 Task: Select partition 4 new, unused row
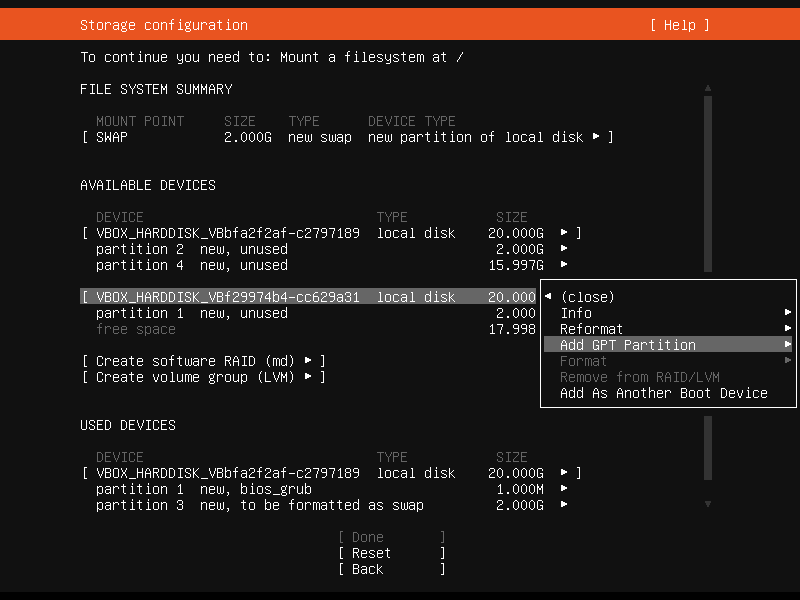[331, 265]
